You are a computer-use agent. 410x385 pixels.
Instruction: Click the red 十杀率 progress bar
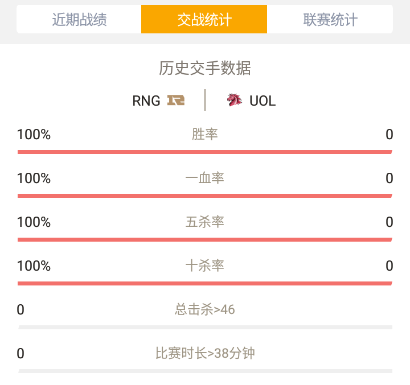205,284
